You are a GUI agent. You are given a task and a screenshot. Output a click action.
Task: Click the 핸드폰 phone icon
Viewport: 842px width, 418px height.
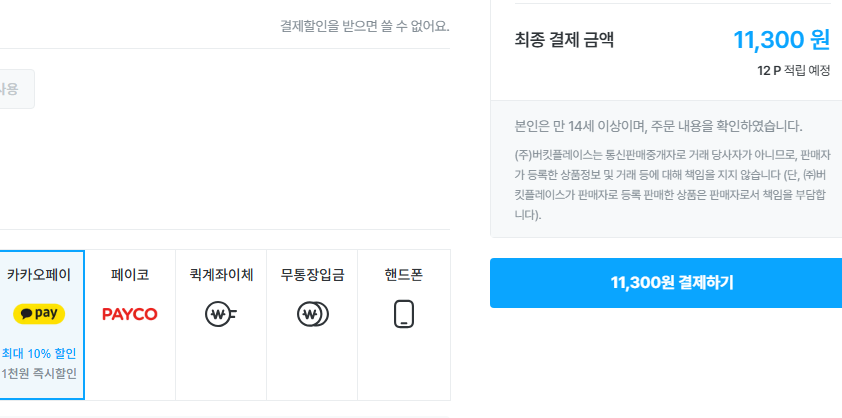[x=403, y=314]
